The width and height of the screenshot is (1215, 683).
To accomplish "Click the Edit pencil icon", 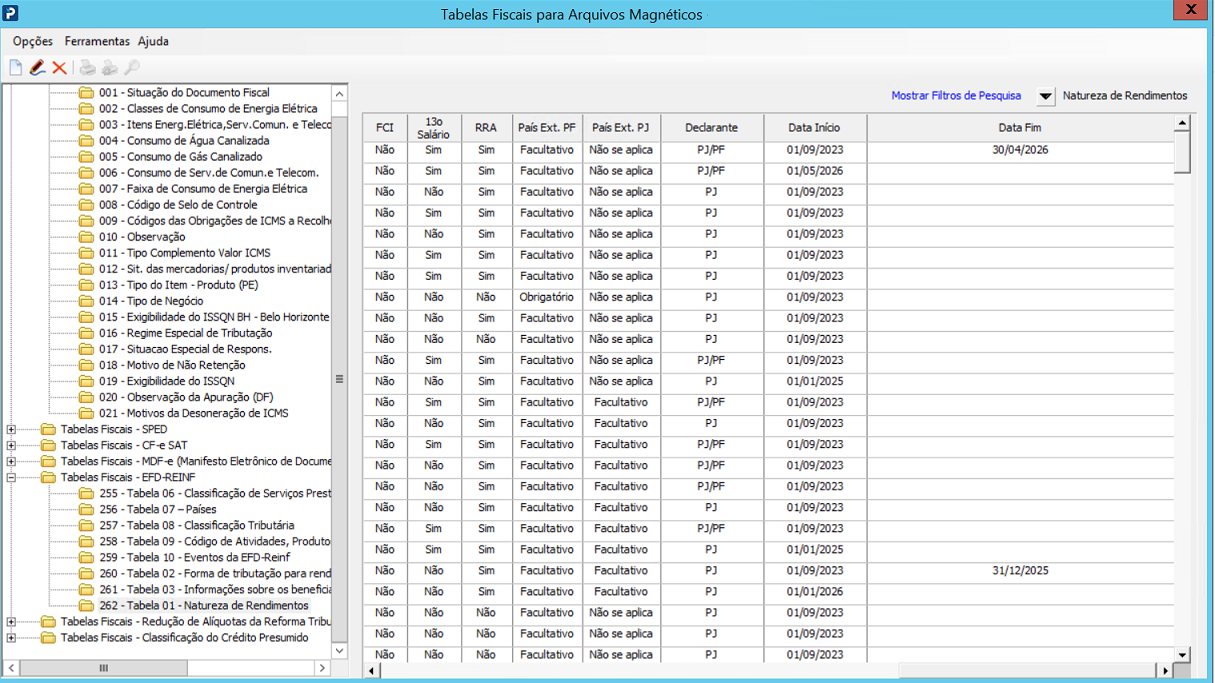I will click(38, 68).
